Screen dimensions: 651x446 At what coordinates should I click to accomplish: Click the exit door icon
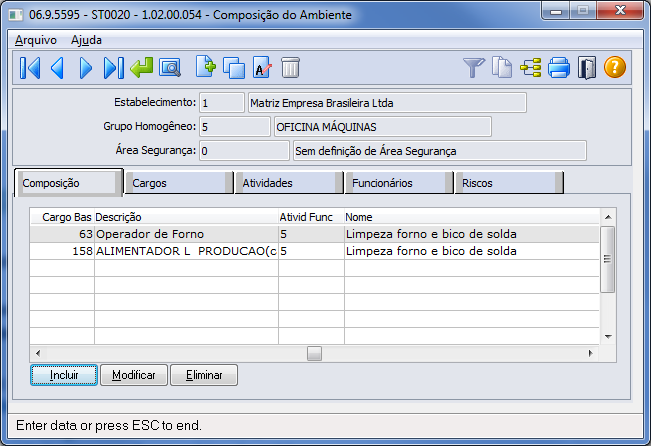587,68
